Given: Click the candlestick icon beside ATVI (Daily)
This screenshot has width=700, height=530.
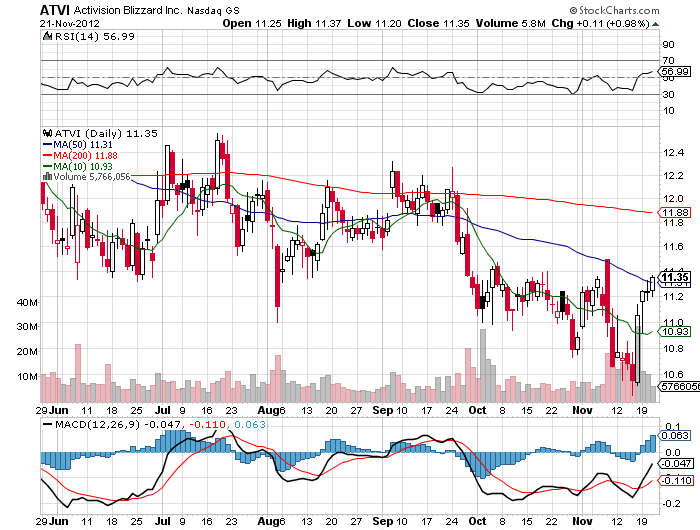Looking at the screenshot, I should pos(47,134).
